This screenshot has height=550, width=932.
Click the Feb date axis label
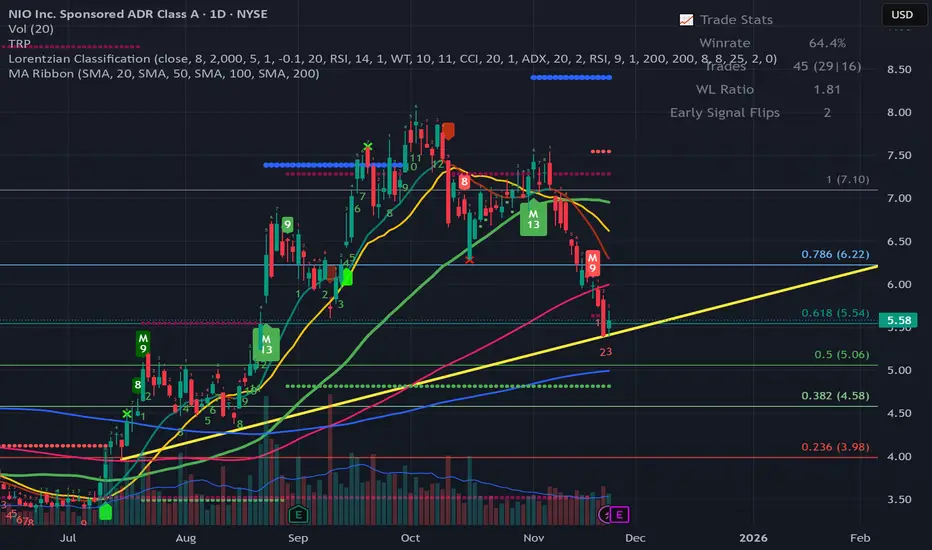point(860,538)
